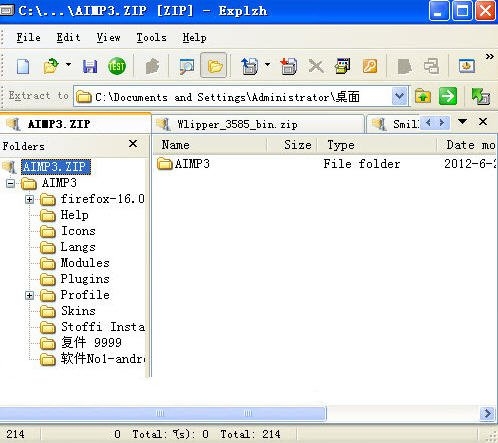Select the Skins folder in the tree
Screen dimensions: 498x443
[x=78, y=311]
